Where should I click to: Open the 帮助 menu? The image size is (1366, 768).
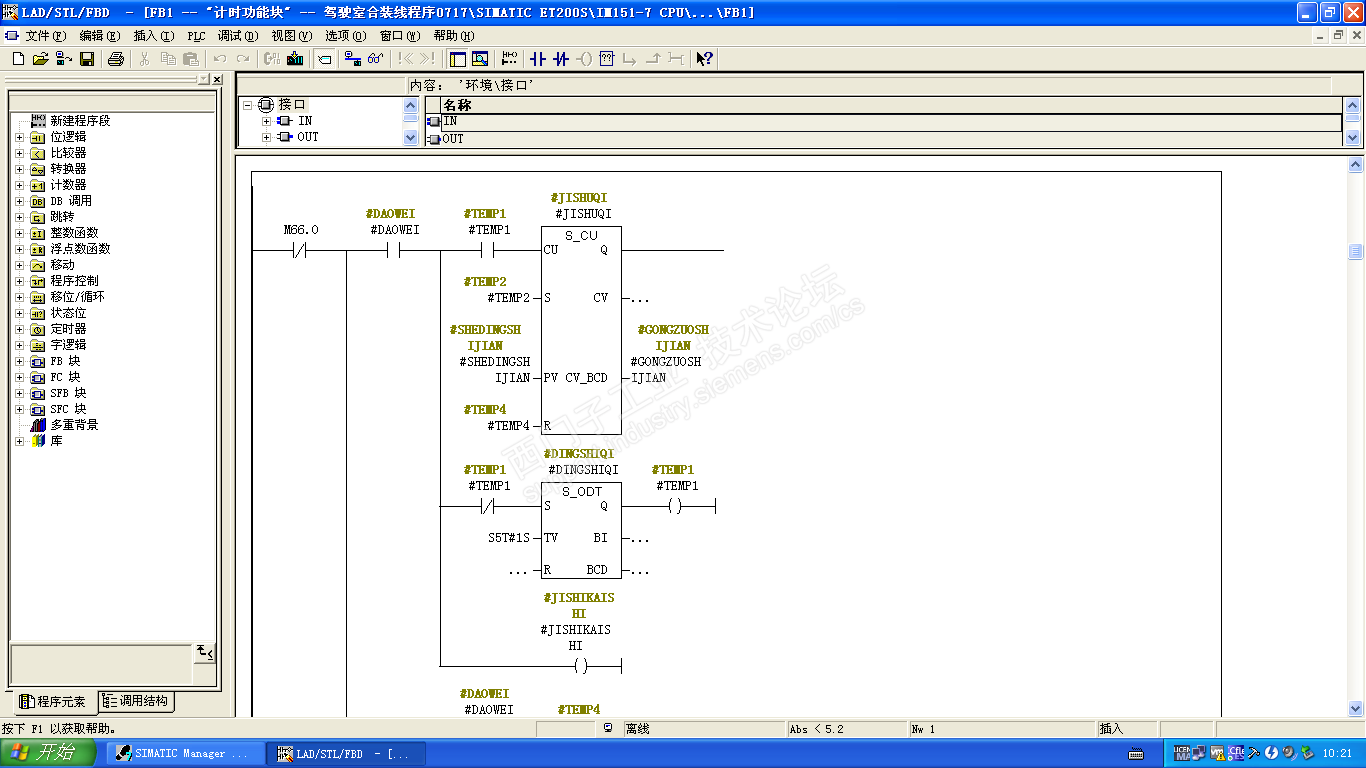tap(454, 36)
